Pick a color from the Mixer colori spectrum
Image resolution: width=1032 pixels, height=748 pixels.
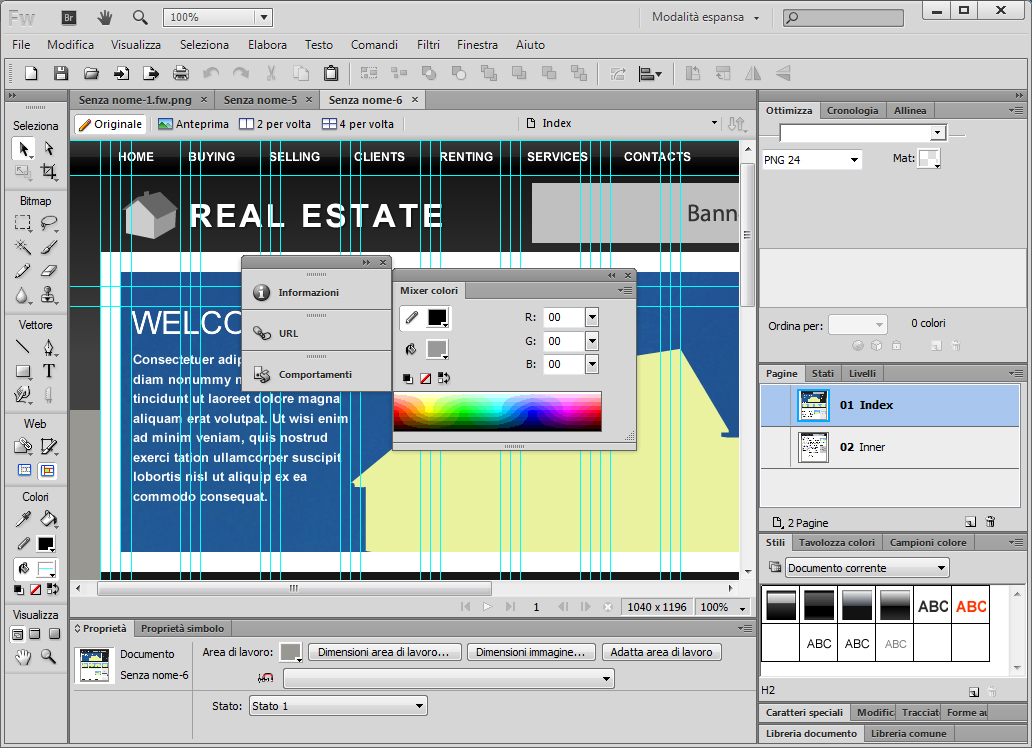[x=497, y=411]
